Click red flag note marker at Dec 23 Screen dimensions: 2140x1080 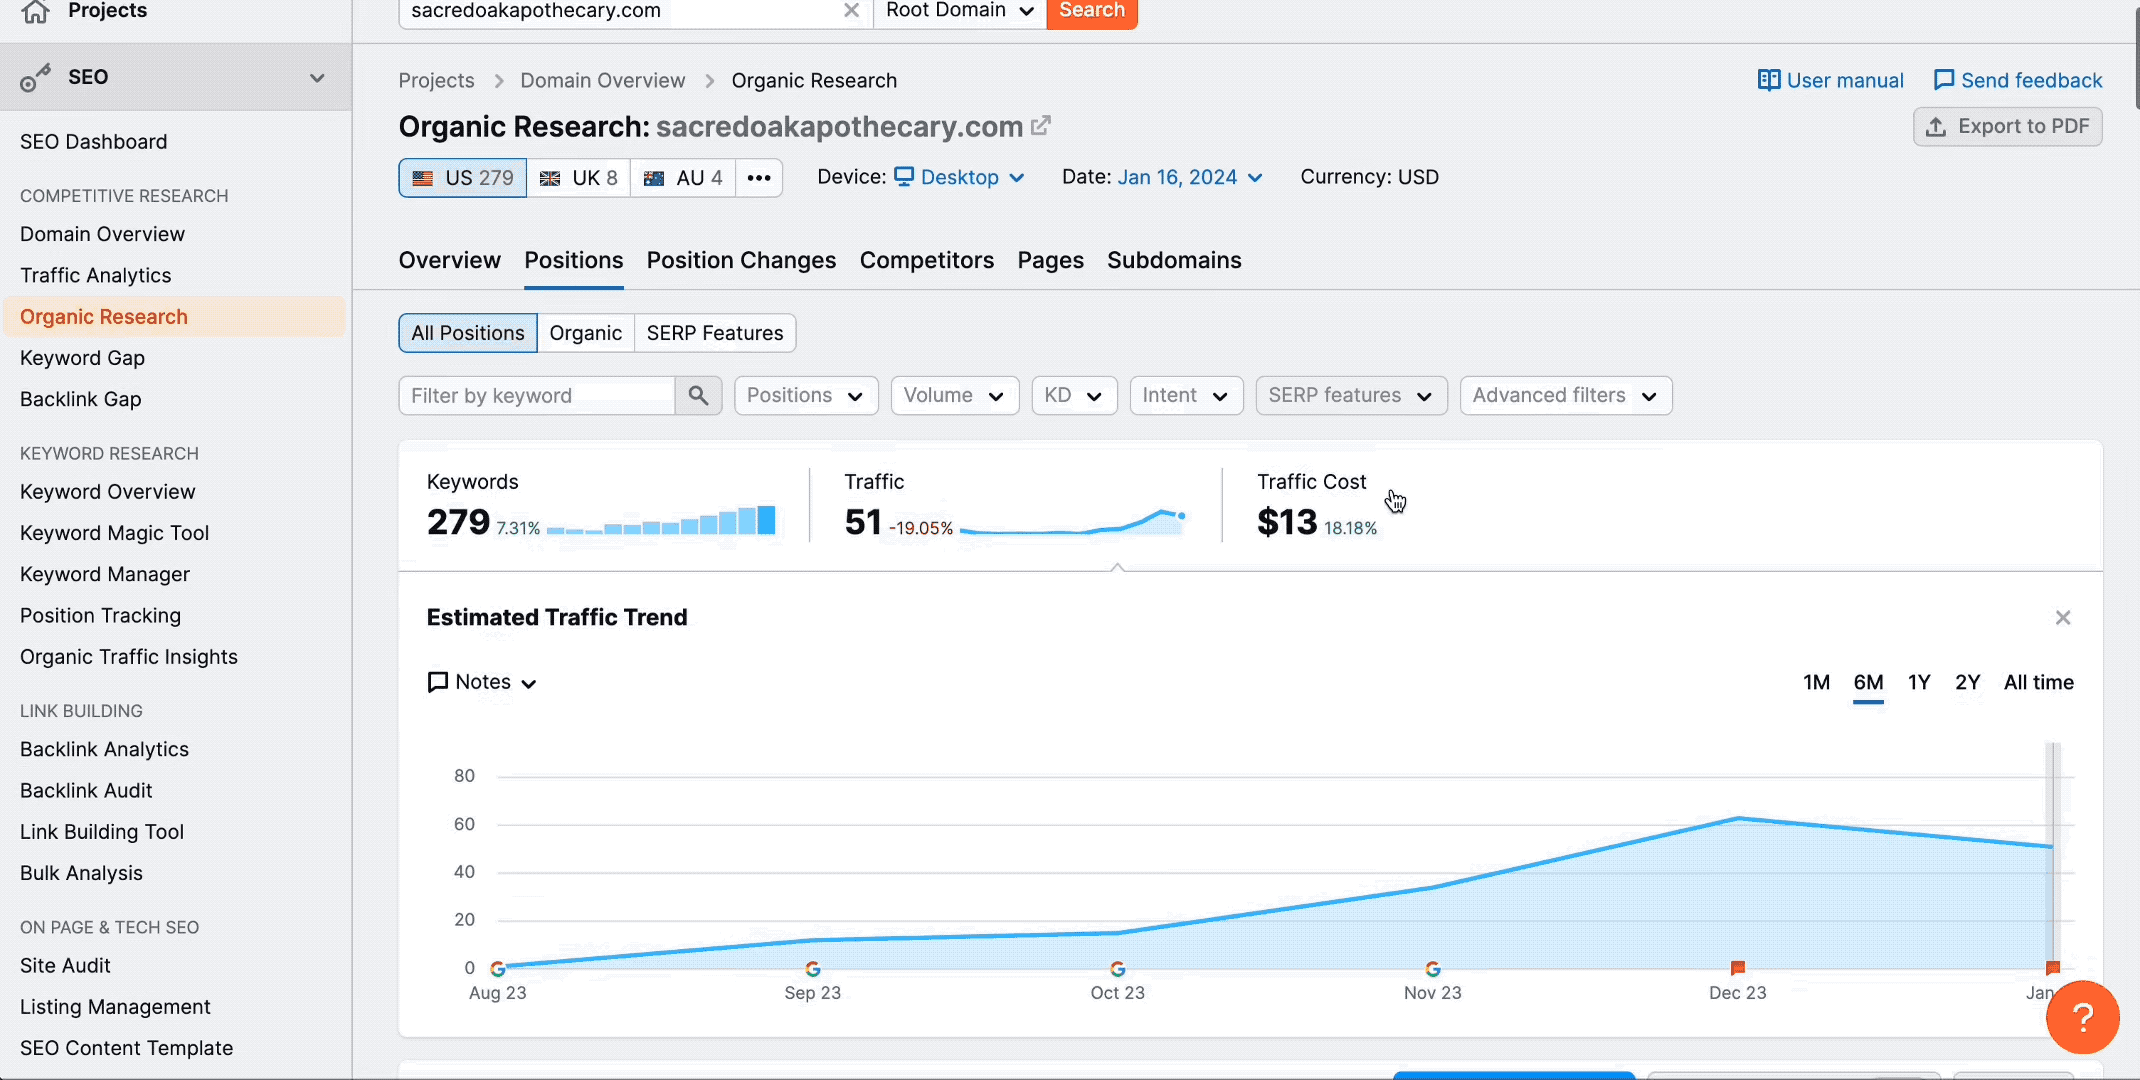(1738, 967)
